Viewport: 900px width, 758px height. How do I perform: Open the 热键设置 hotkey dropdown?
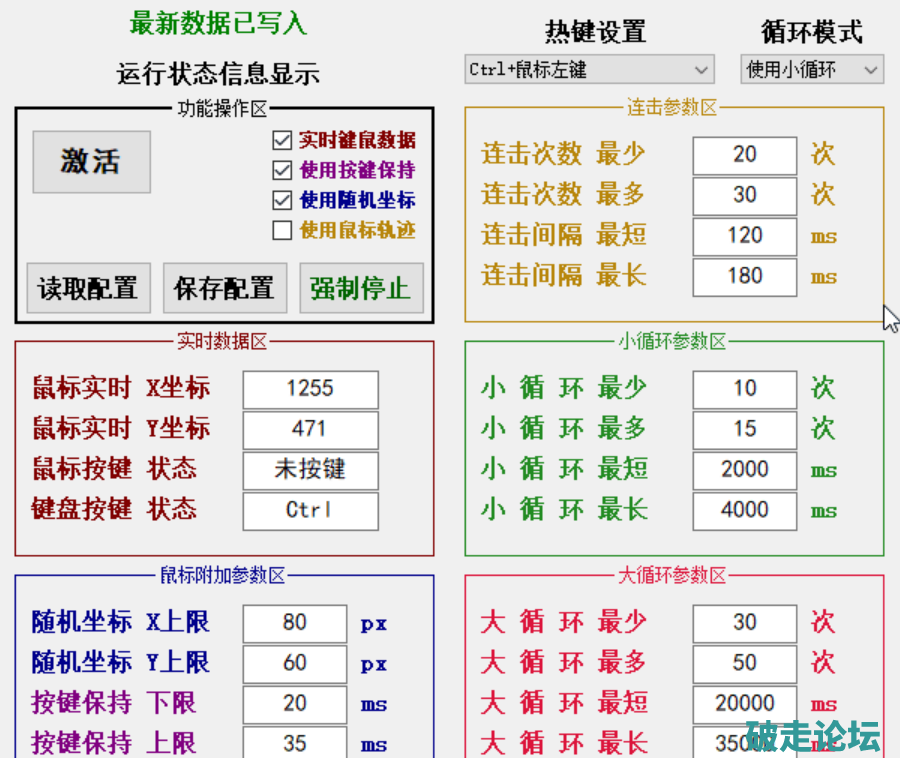589,70
